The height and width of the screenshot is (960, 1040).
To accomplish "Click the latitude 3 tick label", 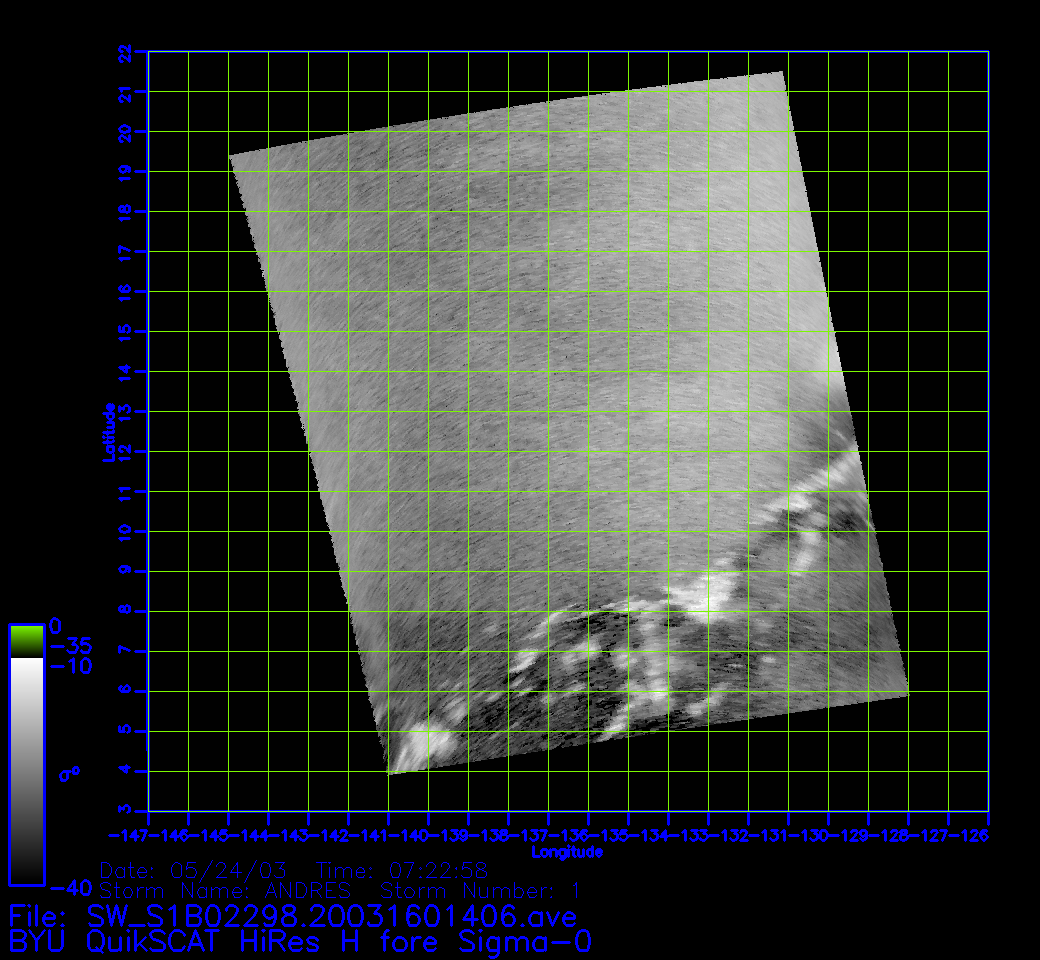I will pos(125,810).
